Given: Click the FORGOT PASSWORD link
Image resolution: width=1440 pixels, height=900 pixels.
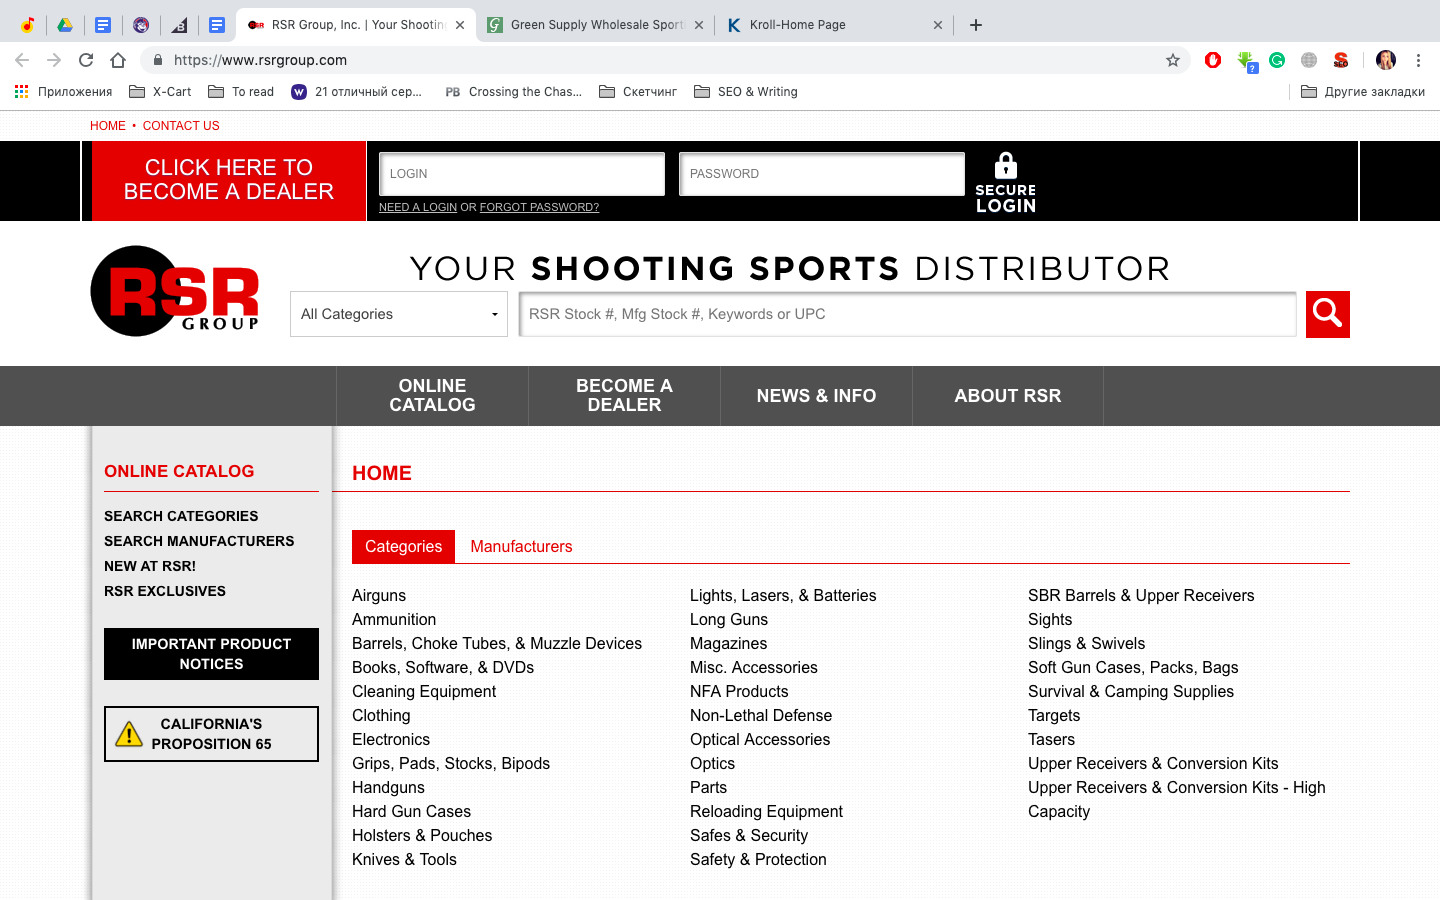Looking at the screenshot, I should 538,207.
